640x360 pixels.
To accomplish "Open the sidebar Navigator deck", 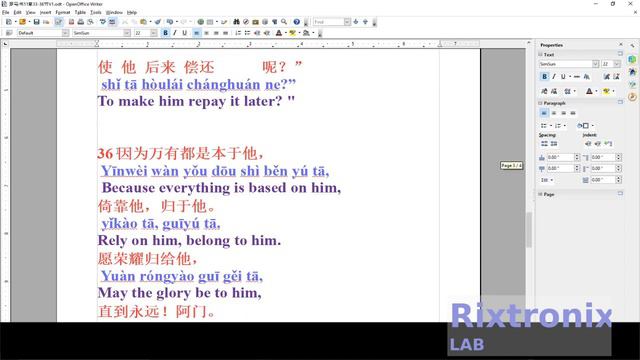I will pyautogui.click(x=632, y=97).
